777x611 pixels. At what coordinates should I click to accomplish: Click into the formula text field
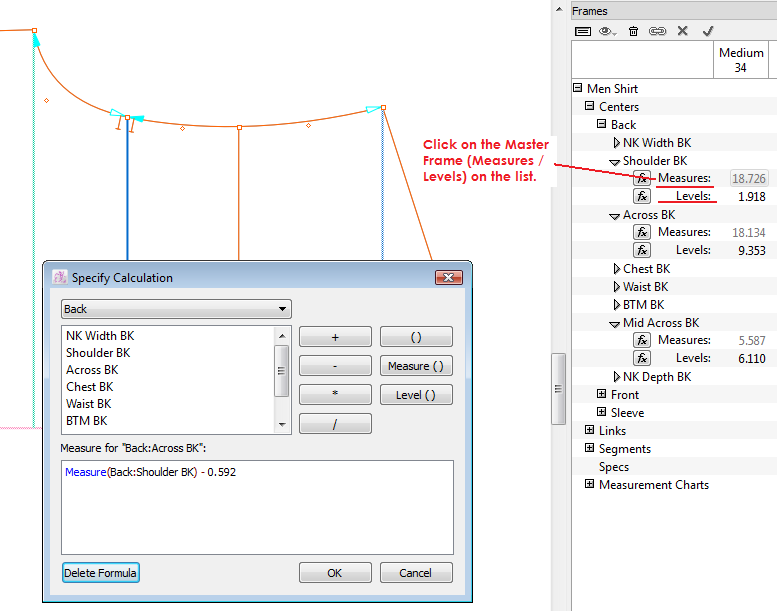point(257,506)
